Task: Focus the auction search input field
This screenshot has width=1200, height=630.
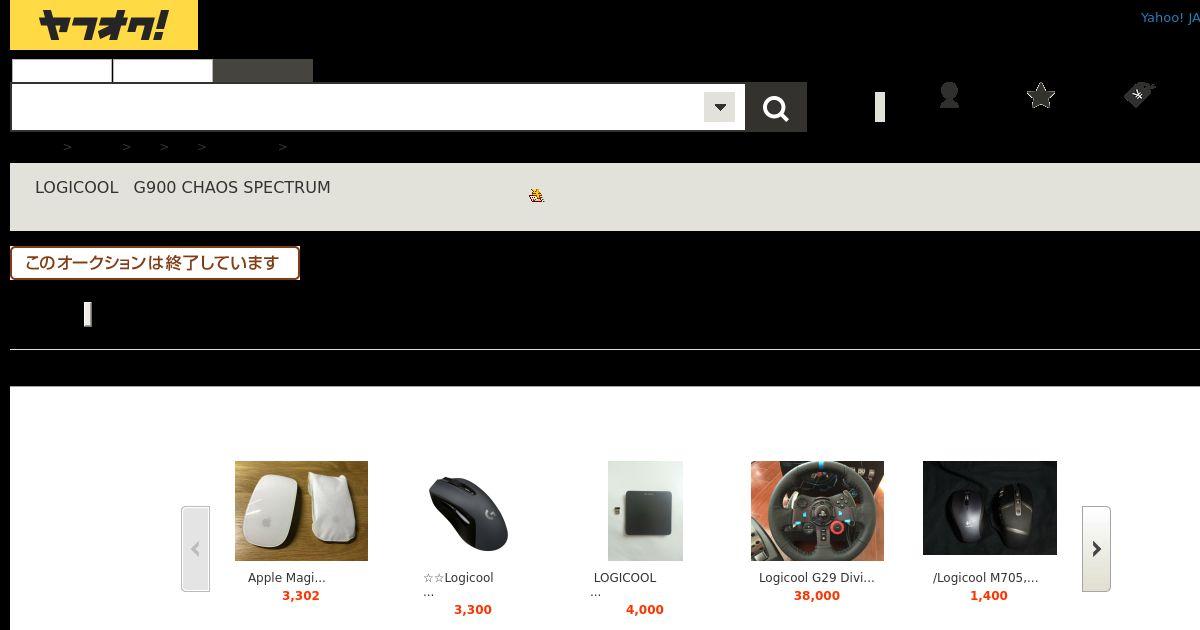Action: (358, 107)
